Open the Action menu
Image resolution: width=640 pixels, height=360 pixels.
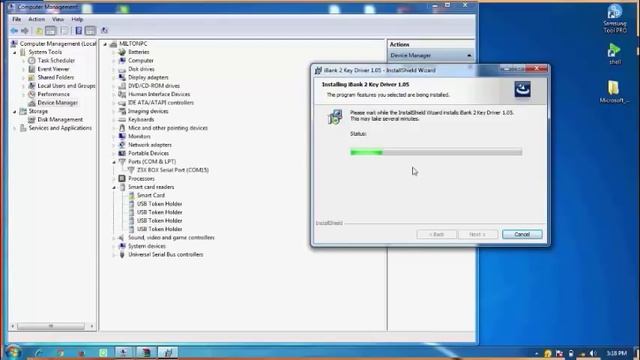click(36, 19)
